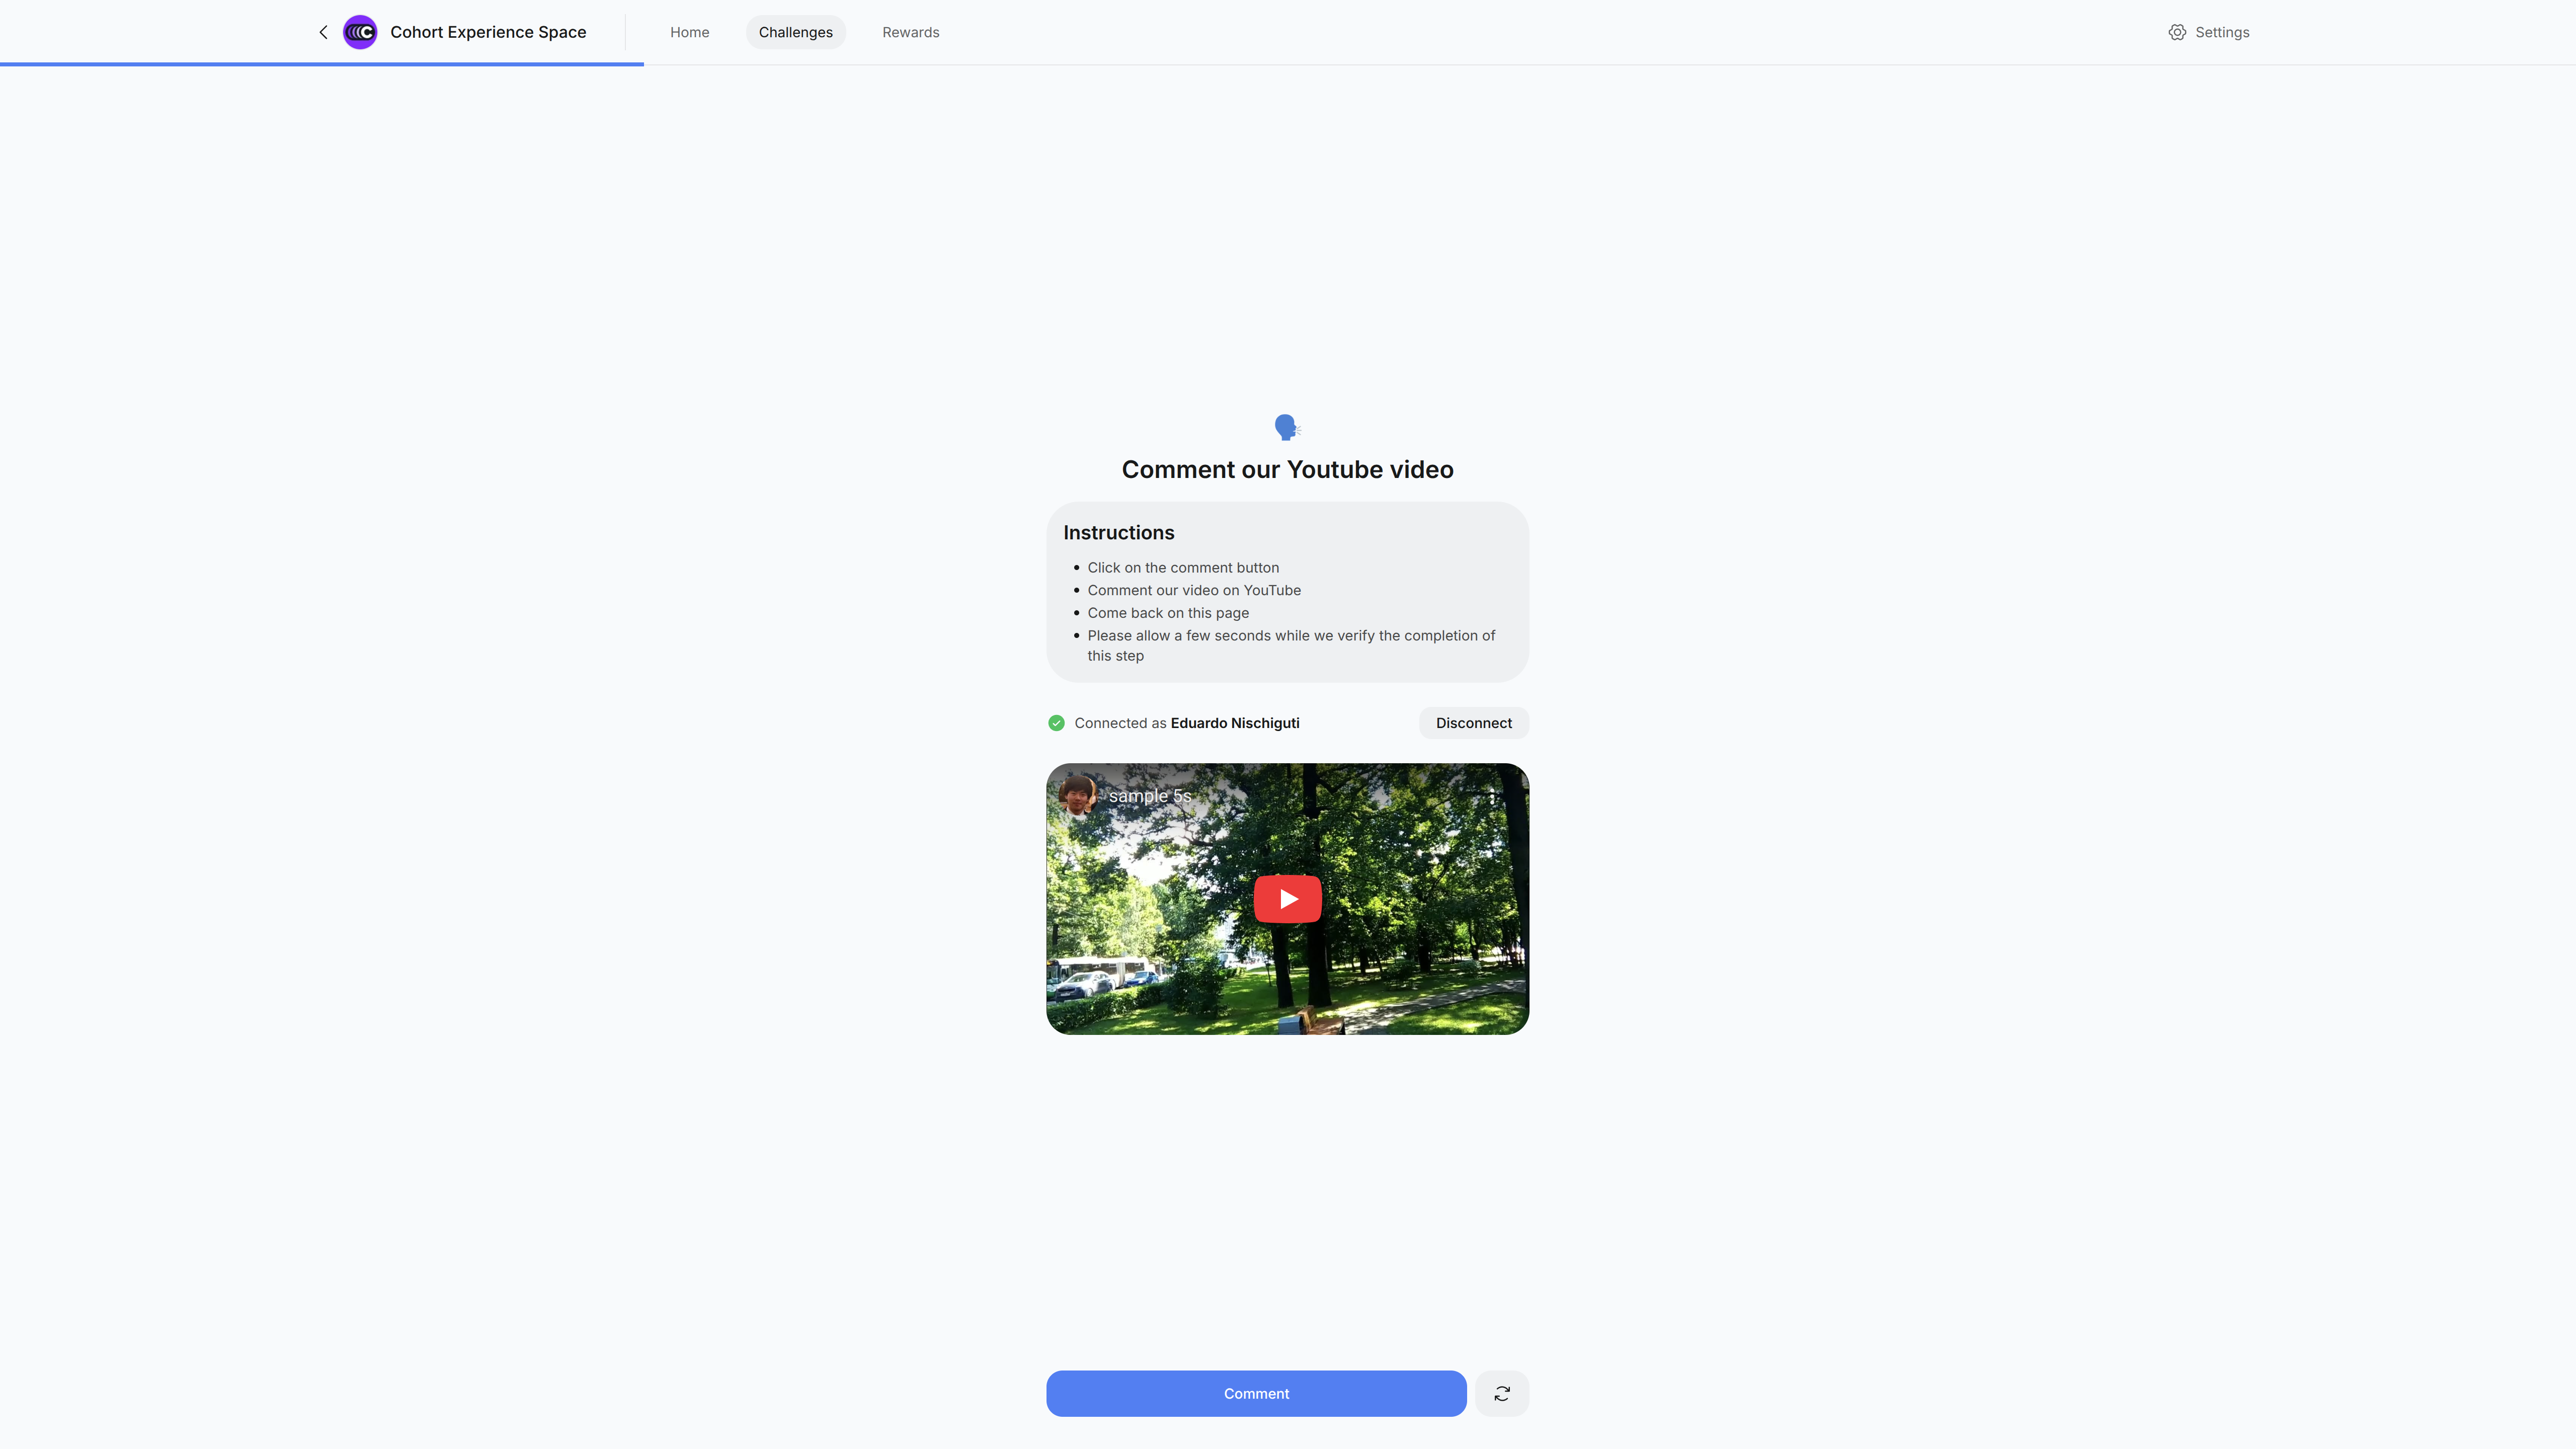Select the Challenges tab
Screen dimensions: 2576x1449
795,32
